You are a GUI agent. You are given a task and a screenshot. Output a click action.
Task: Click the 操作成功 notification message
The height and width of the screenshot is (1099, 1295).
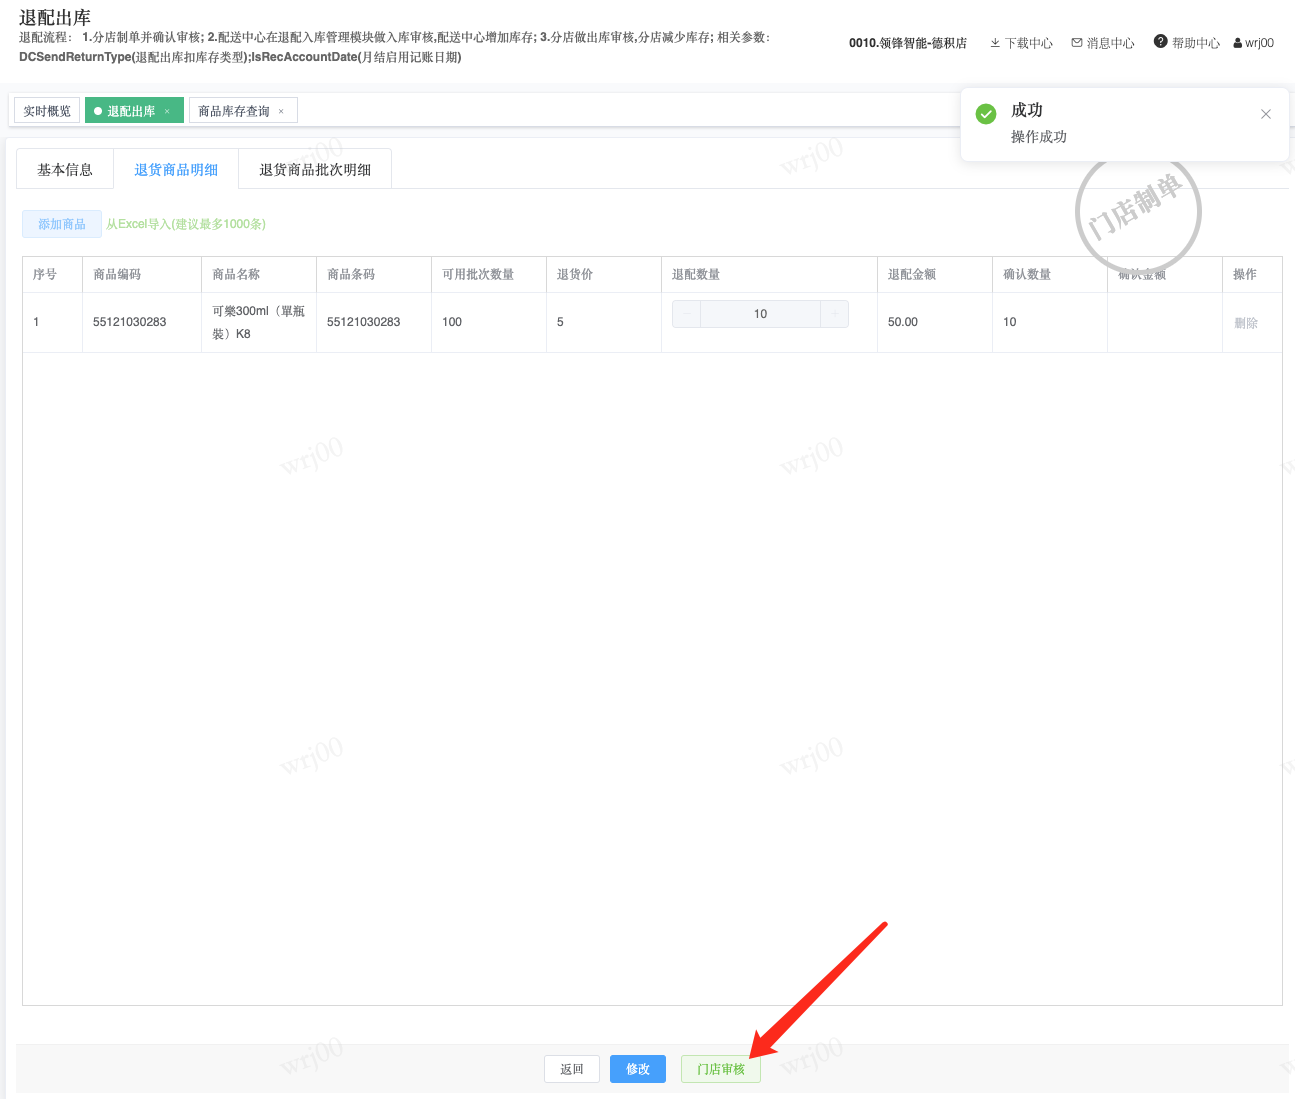pos(1039,137)
